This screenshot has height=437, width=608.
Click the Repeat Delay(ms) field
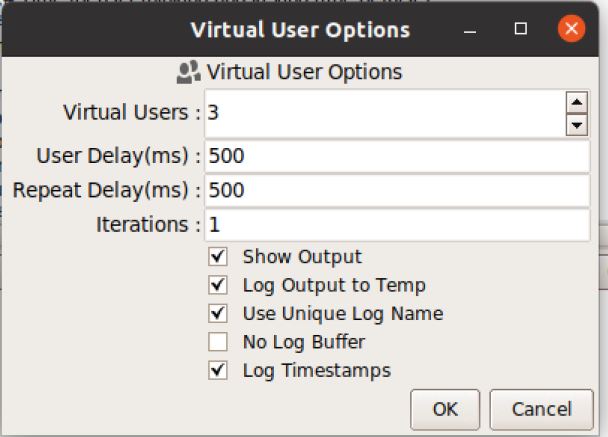397,190
